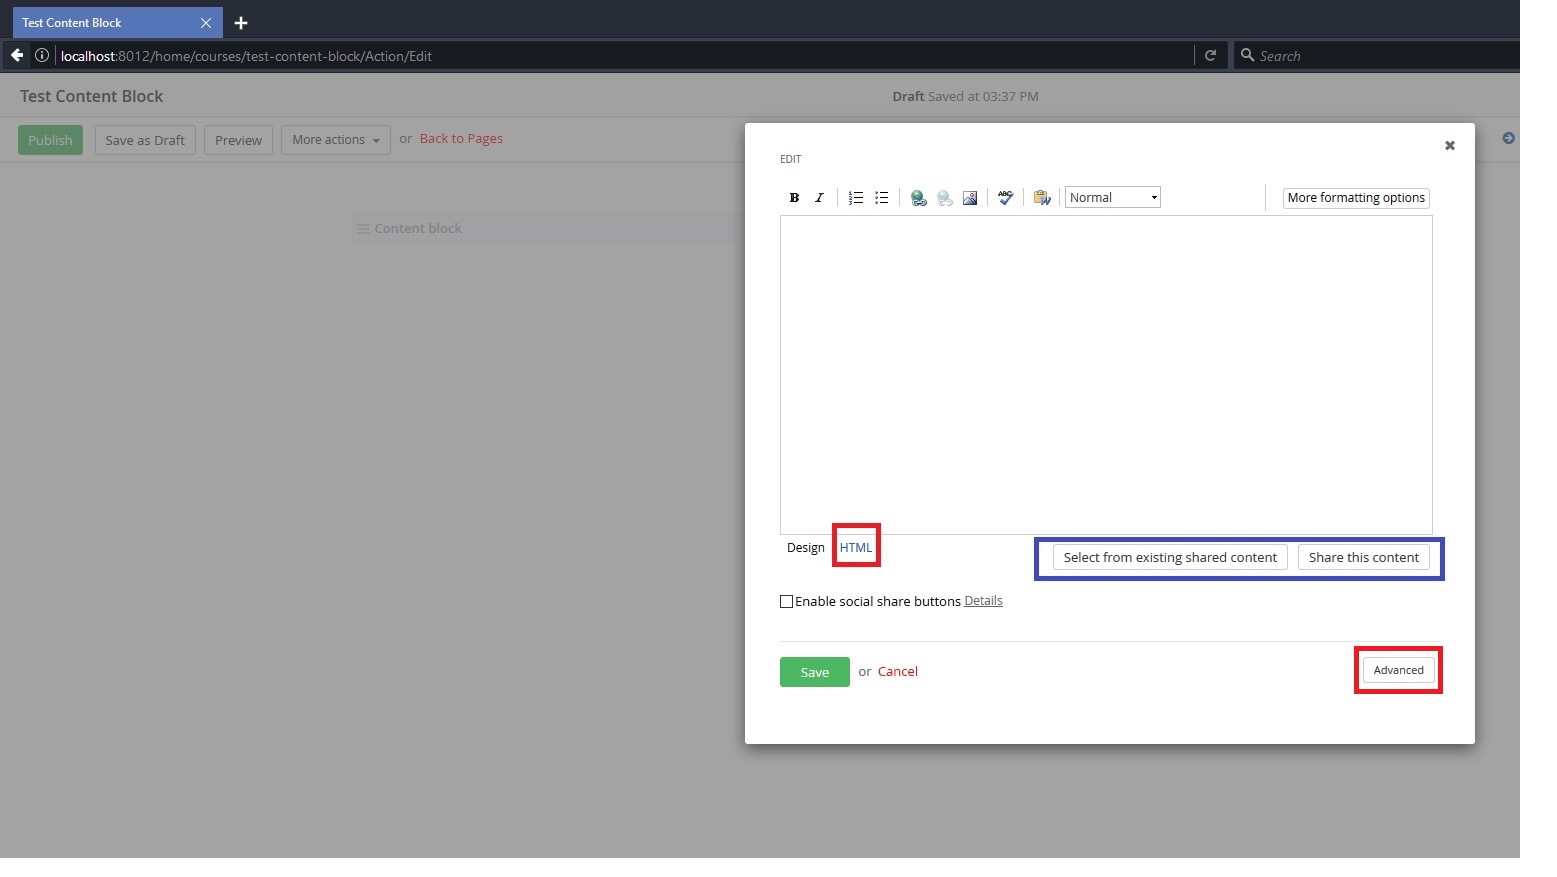
Task: Click the Publish button
Action: (x=50, y=140)
